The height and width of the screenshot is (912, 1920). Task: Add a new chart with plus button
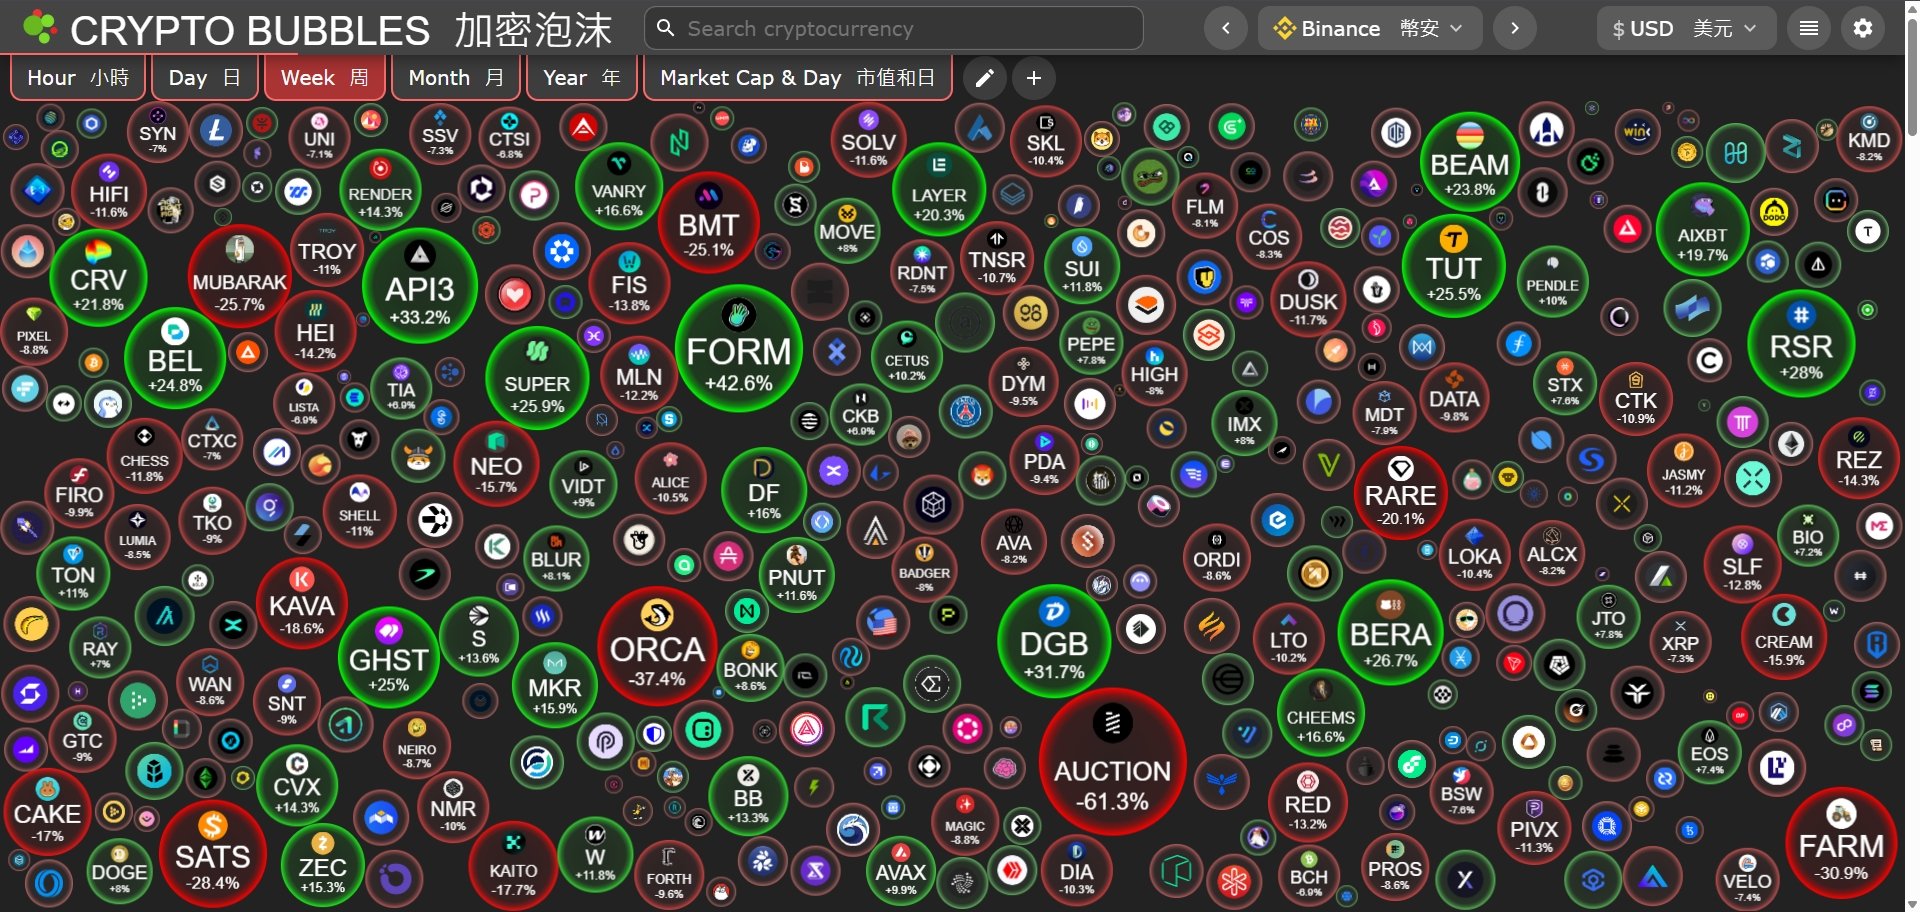click(x=1034, y=78)
